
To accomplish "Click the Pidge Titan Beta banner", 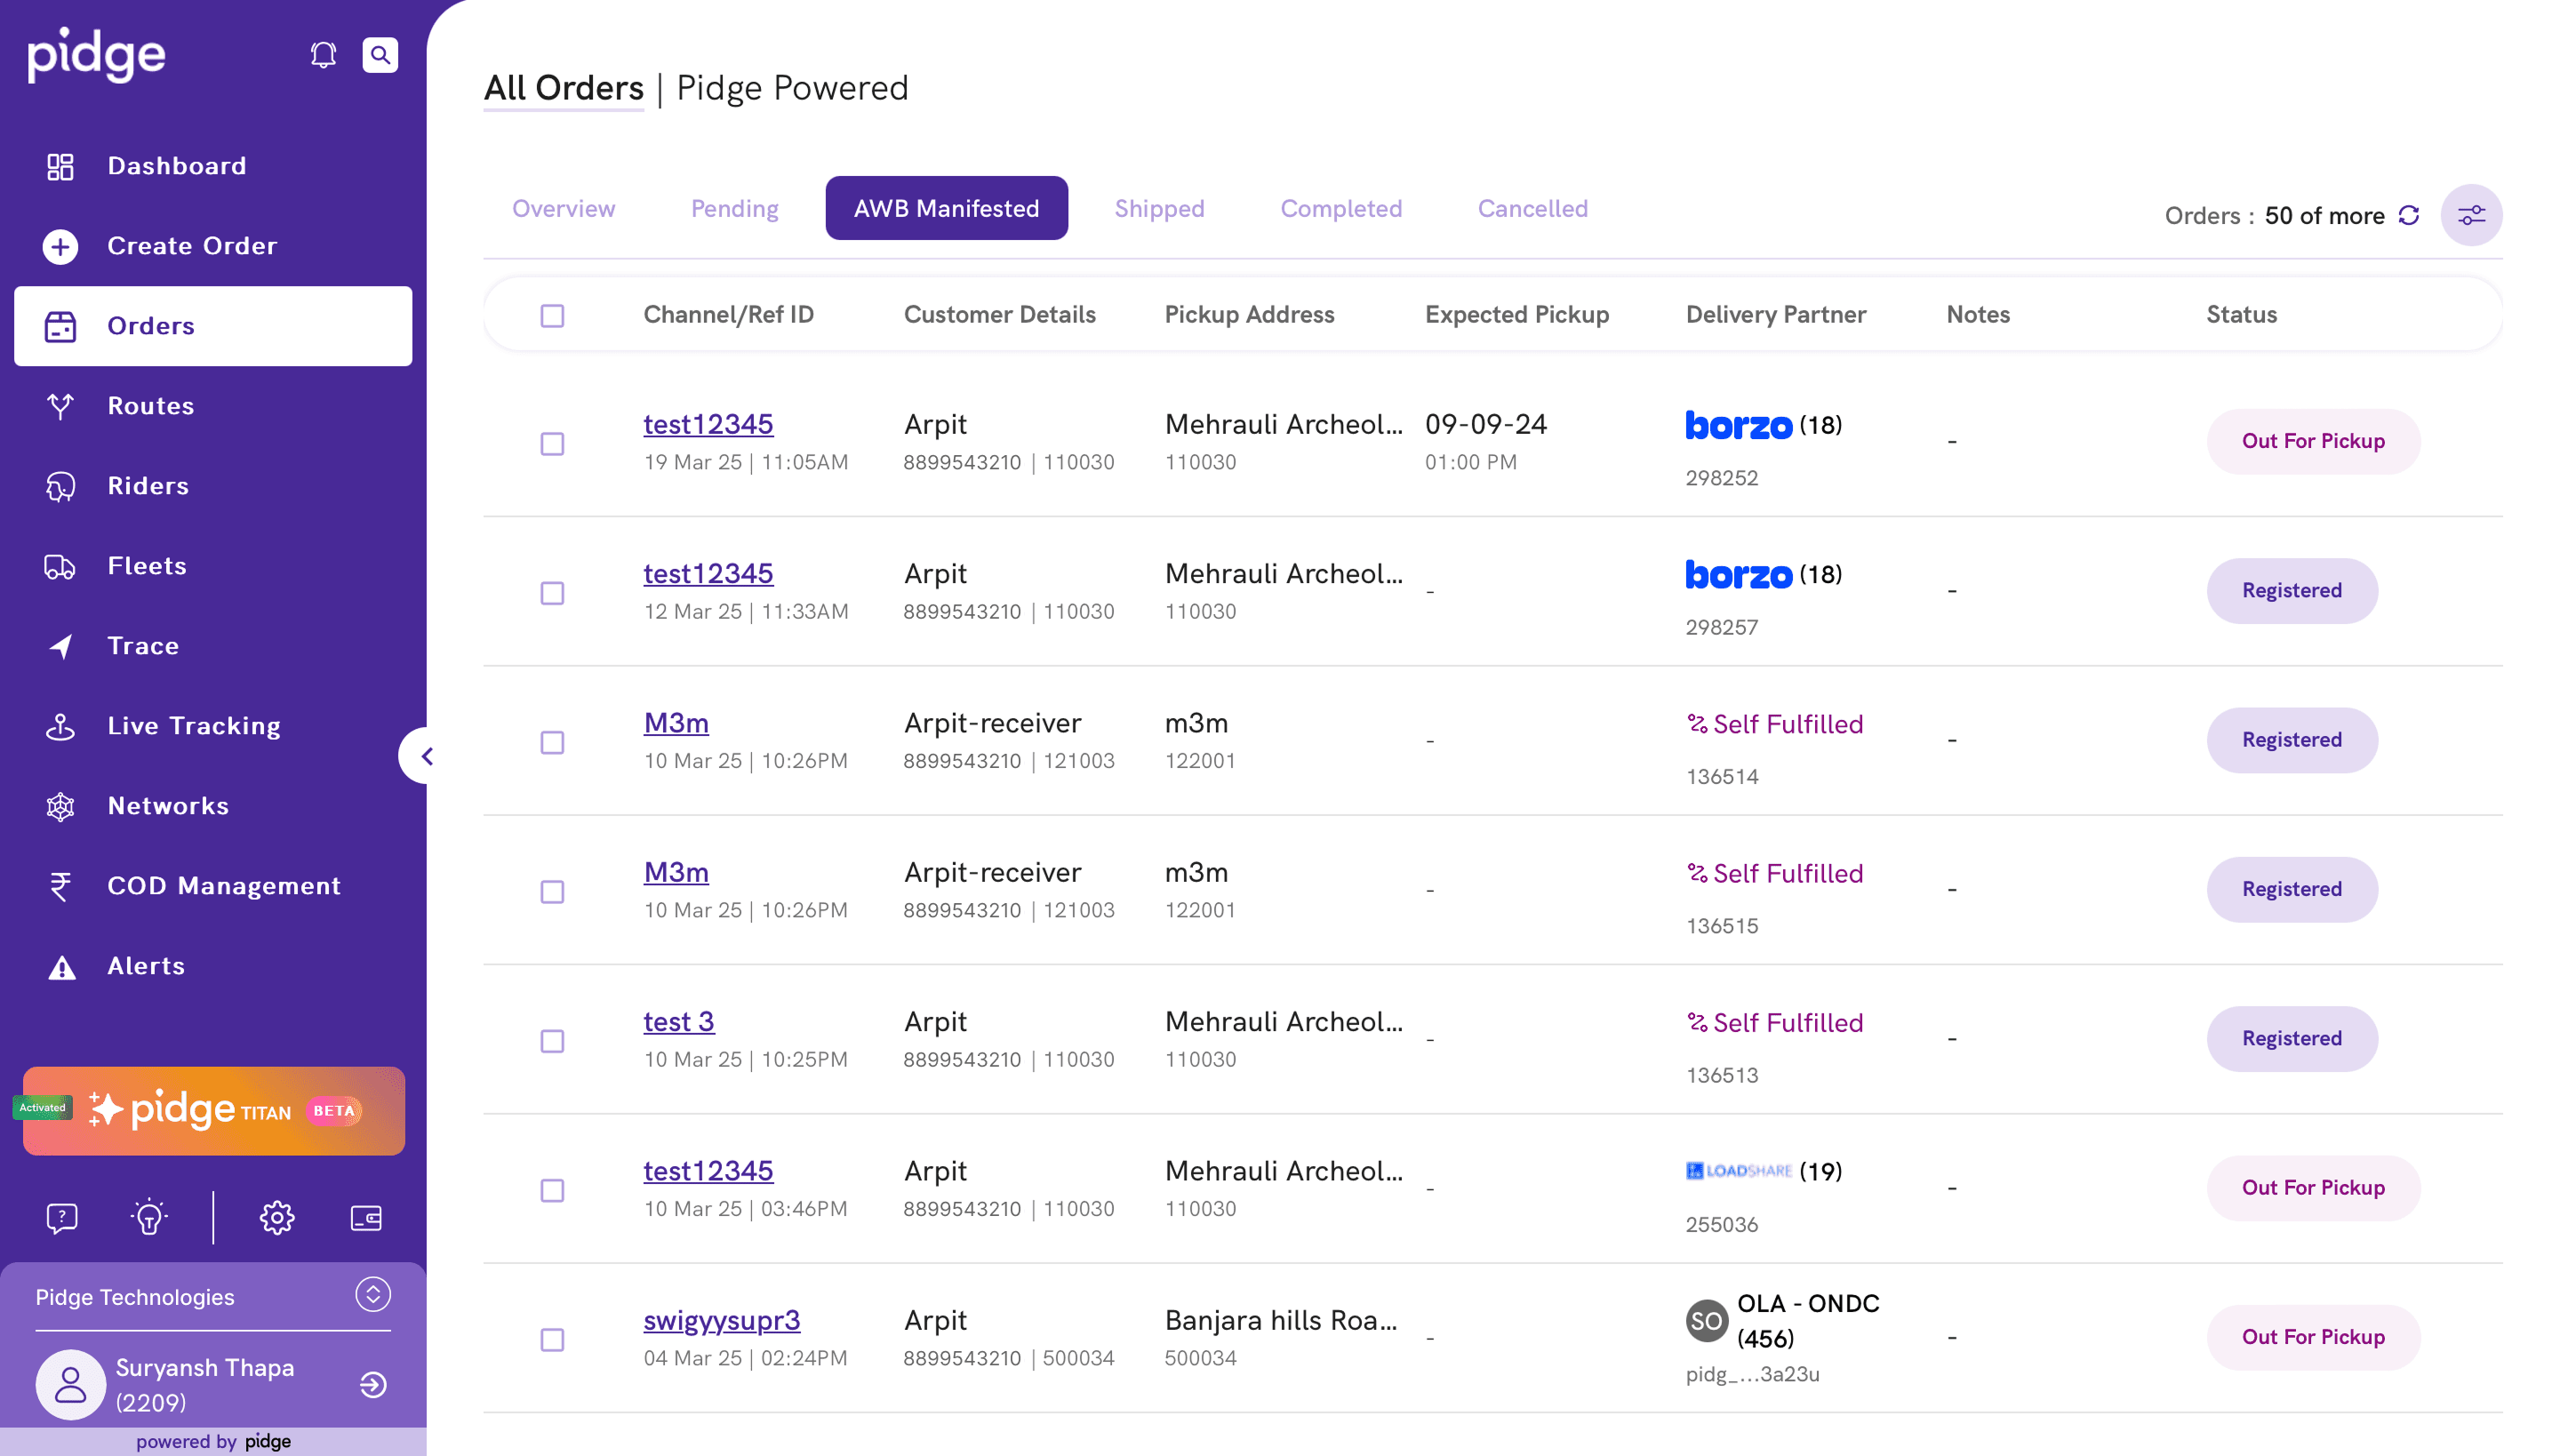I will point(214,1110).
